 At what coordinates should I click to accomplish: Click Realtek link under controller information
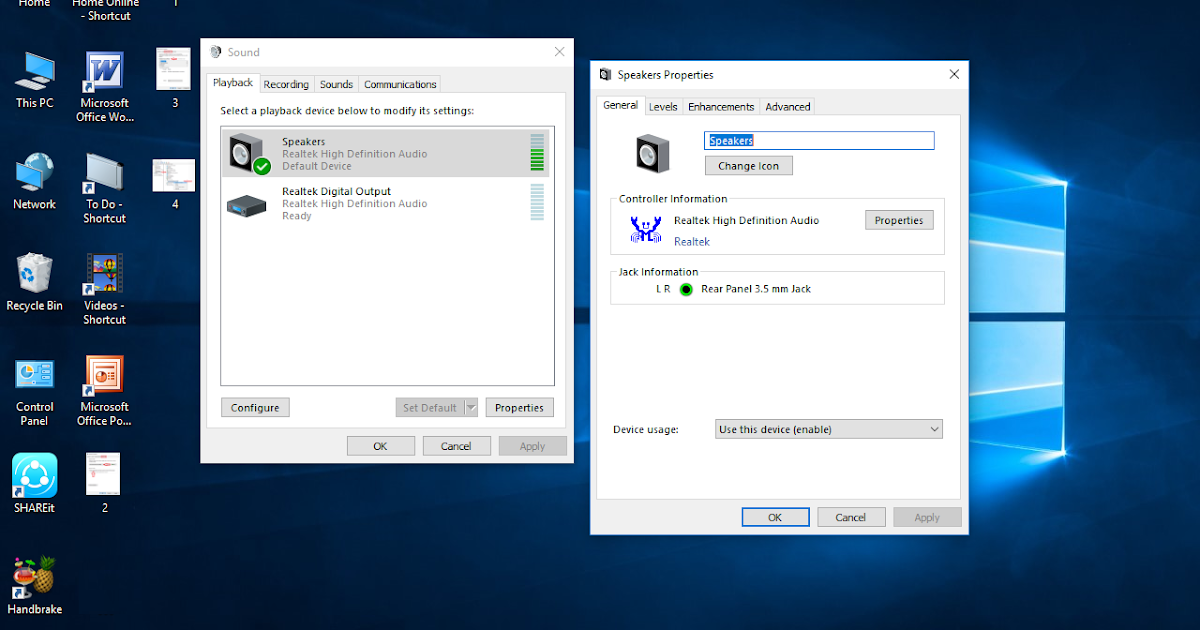pos(692,242)
